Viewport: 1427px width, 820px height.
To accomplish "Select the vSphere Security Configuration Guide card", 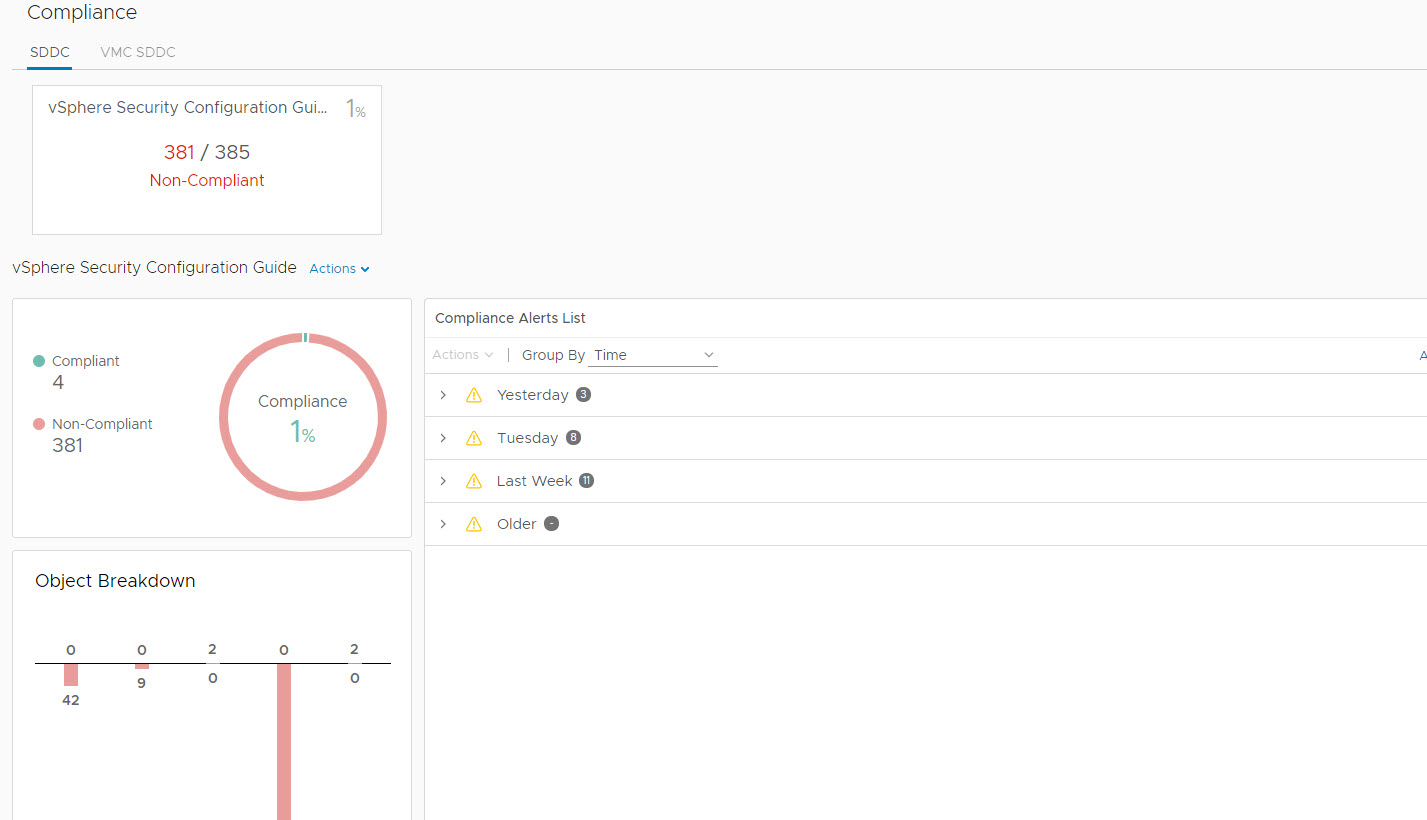I will (x=207, y=160).
